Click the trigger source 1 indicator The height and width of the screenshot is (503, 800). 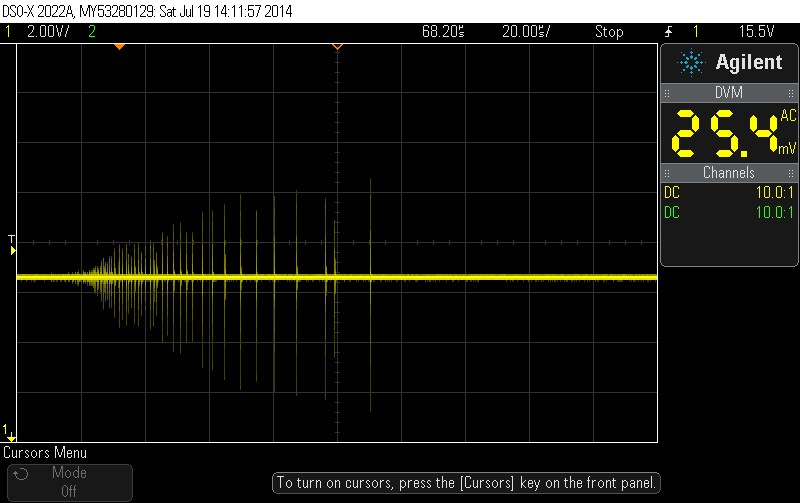(695, 32)
